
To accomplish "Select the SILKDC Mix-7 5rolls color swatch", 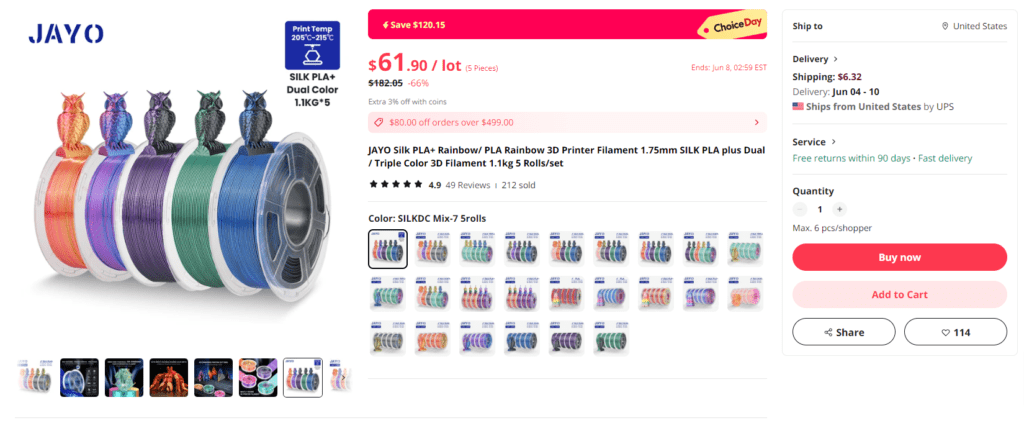I will pos(388,249).
